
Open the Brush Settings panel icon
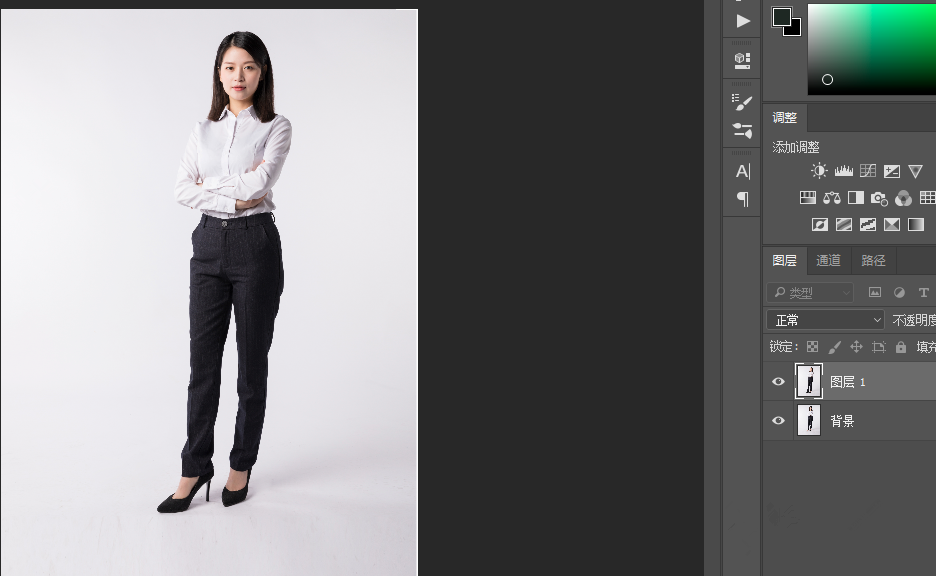[742, 102]
